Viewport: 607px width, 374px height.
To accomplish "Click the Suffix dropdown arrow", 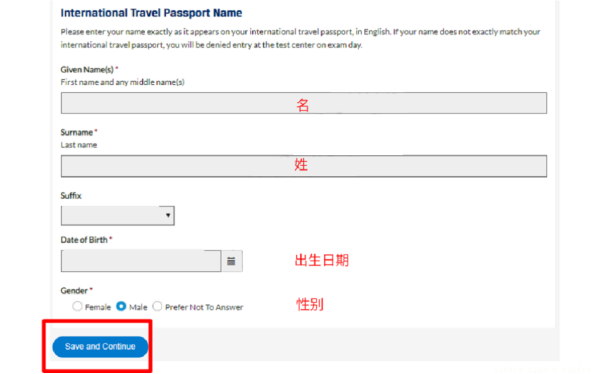I will click(168, 216).
